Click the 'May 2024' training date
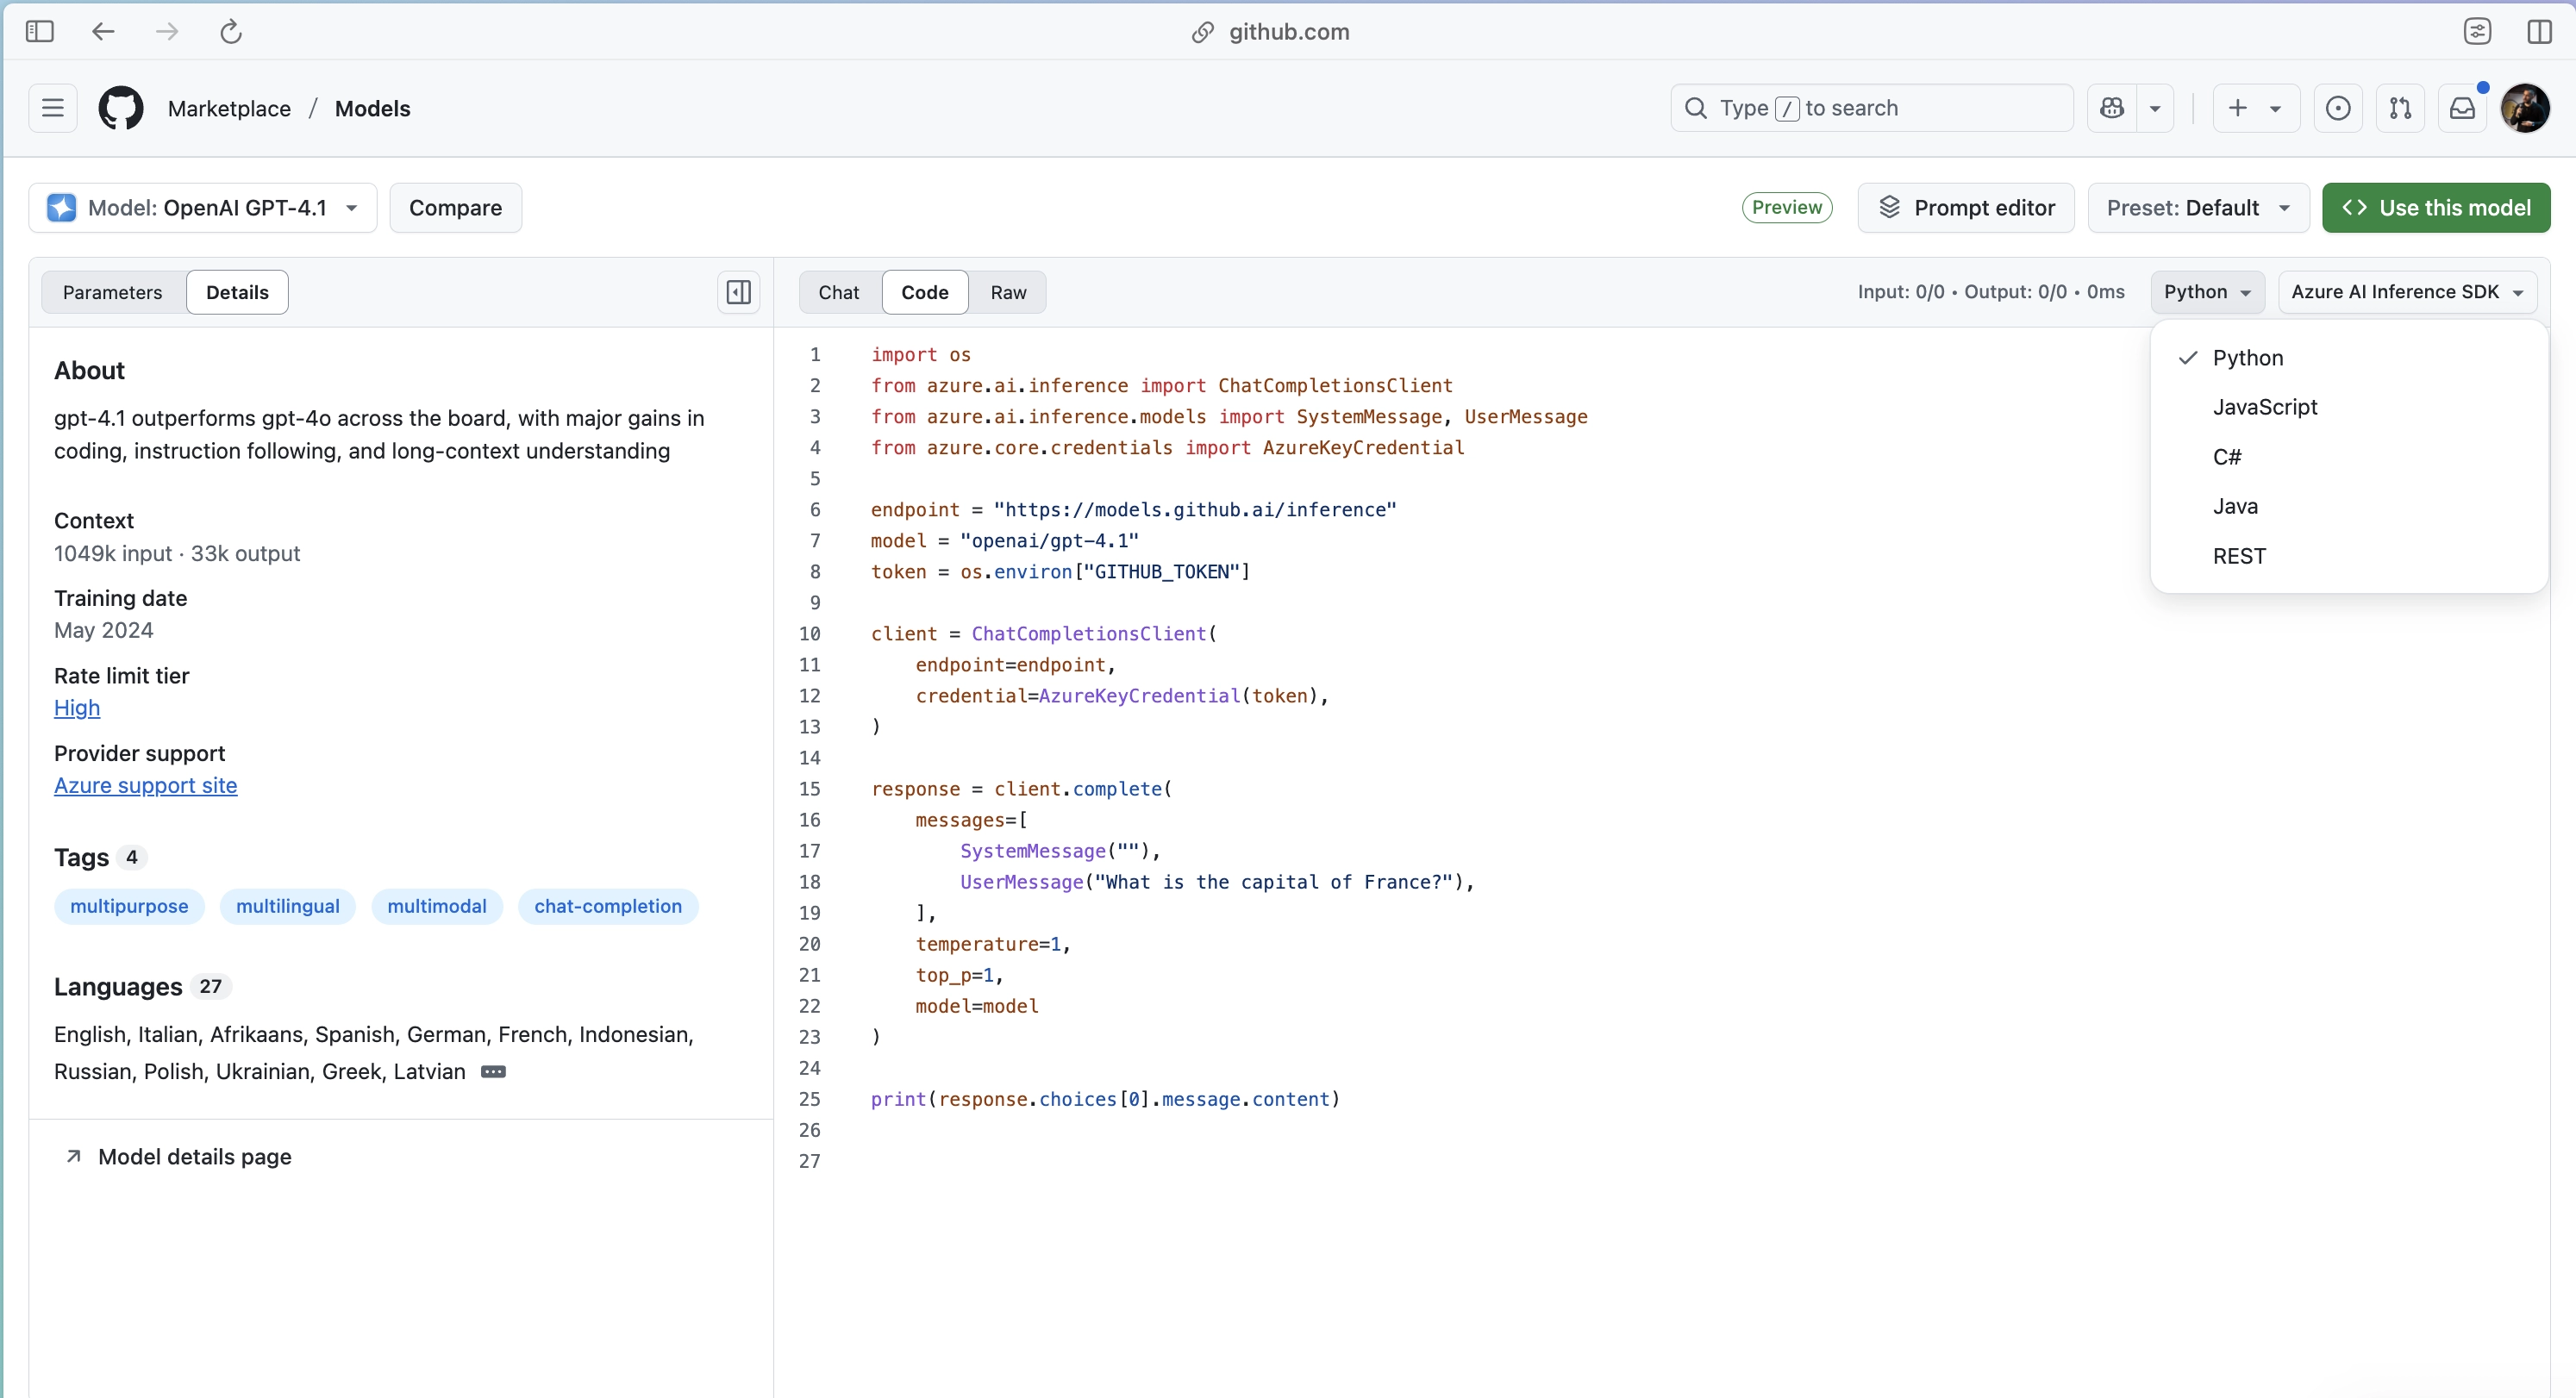Viewport: 2576px width, 1398px height. point(104,631)
